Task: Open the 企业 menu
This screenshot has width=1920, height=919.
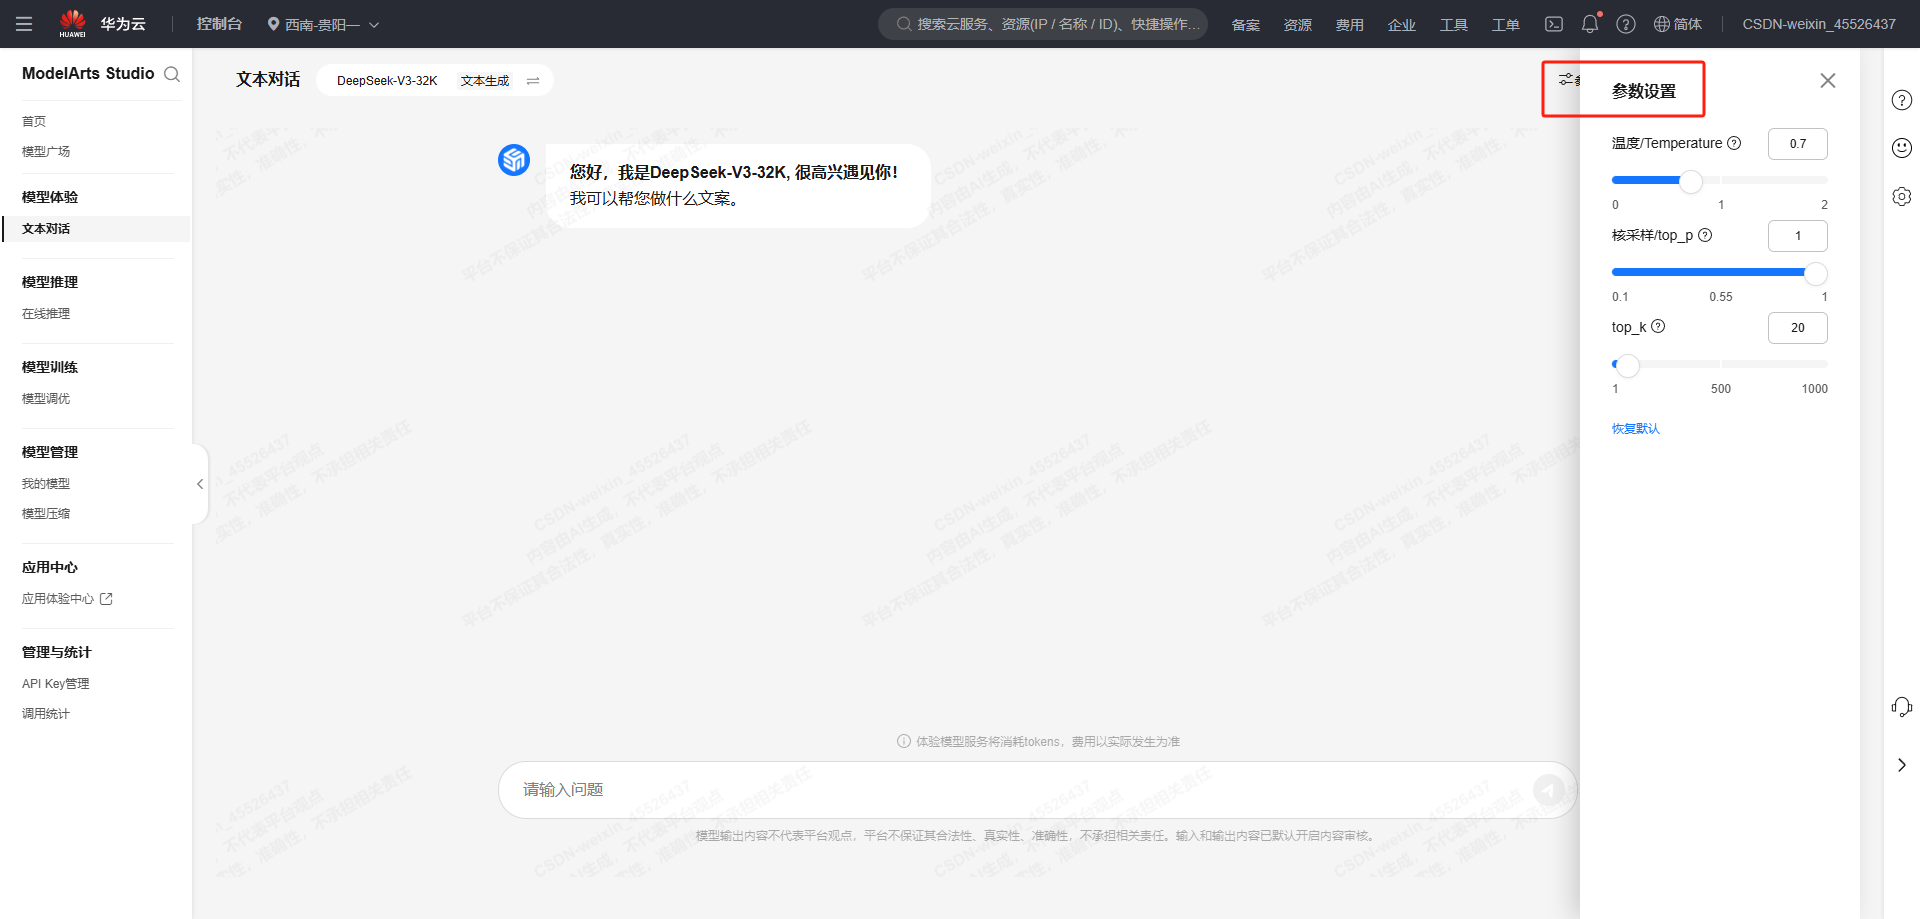Action: (x=1402, y=24)
